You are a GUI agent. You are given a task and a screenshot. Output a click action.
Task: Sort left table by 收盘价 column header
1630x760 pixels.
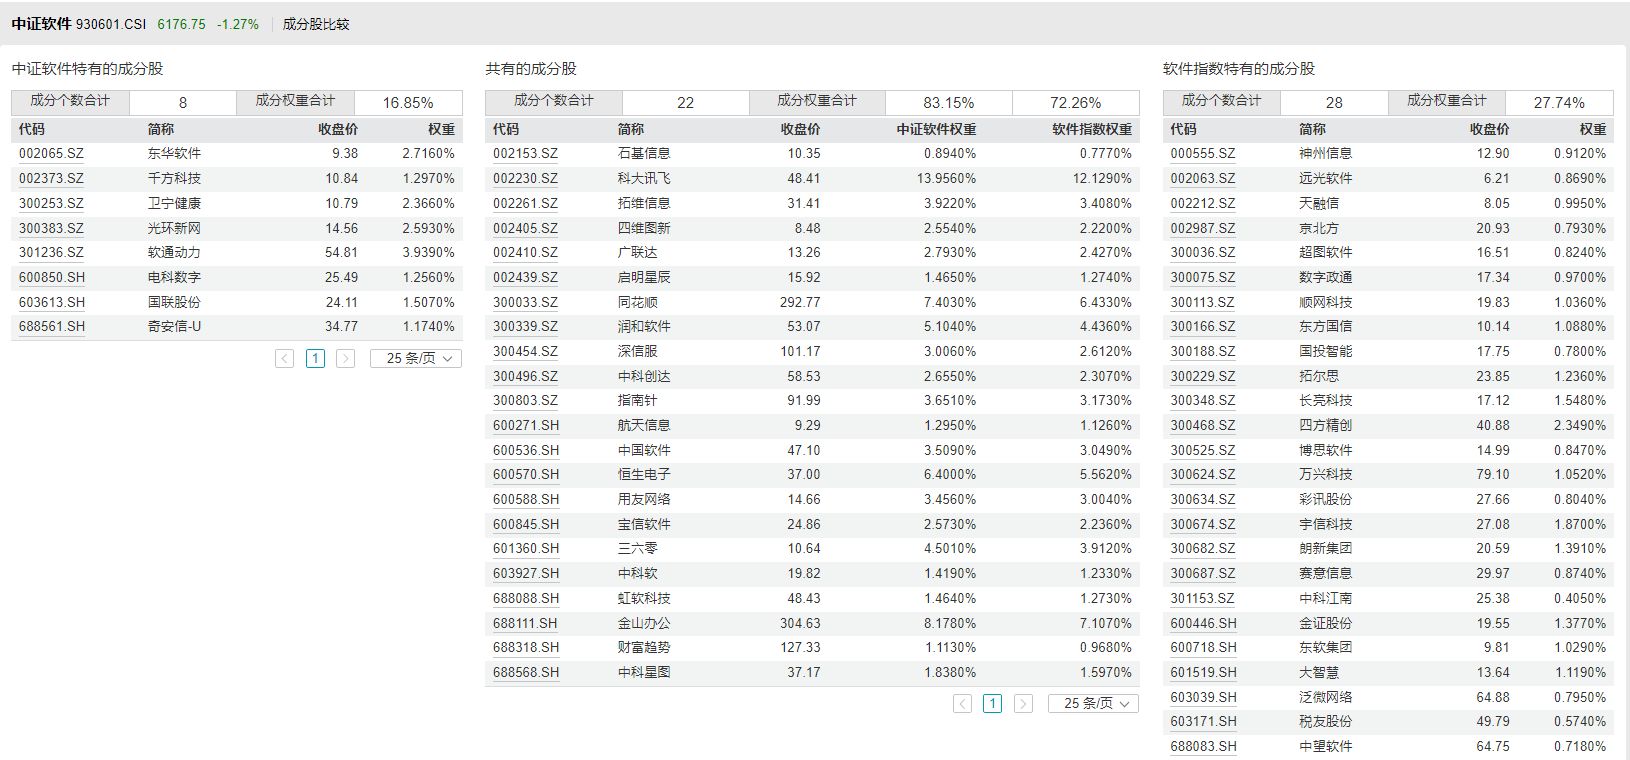click(338, 129)
